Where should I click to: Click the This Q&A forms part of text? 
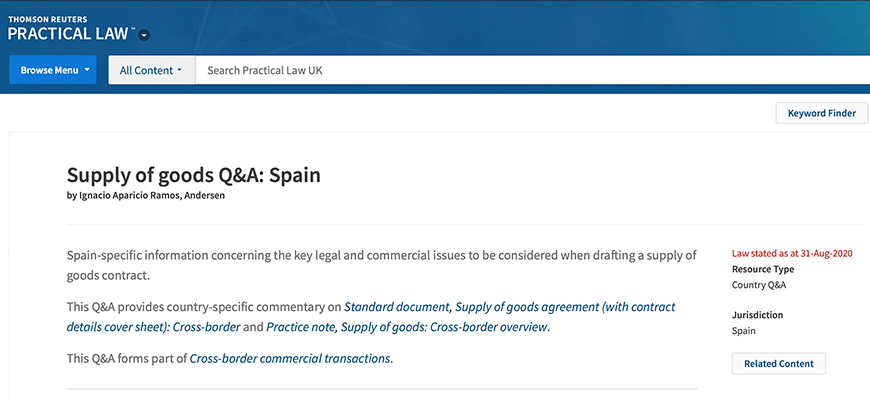pos(127,358)
